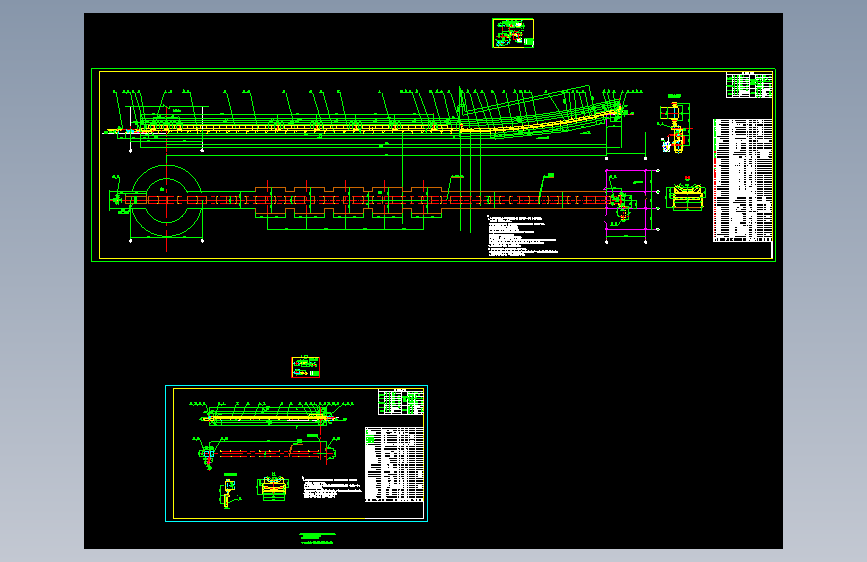Click the drive detail view above yellow cross-section

675,123
